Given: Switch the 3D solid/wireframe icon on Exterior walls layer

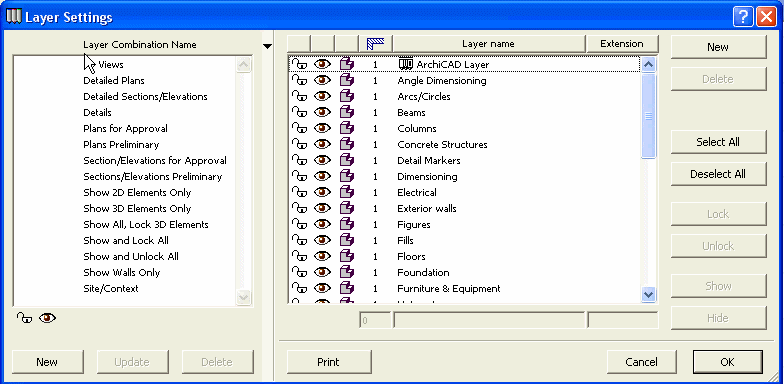Looking at the screenshot, I should coord(346,208).
